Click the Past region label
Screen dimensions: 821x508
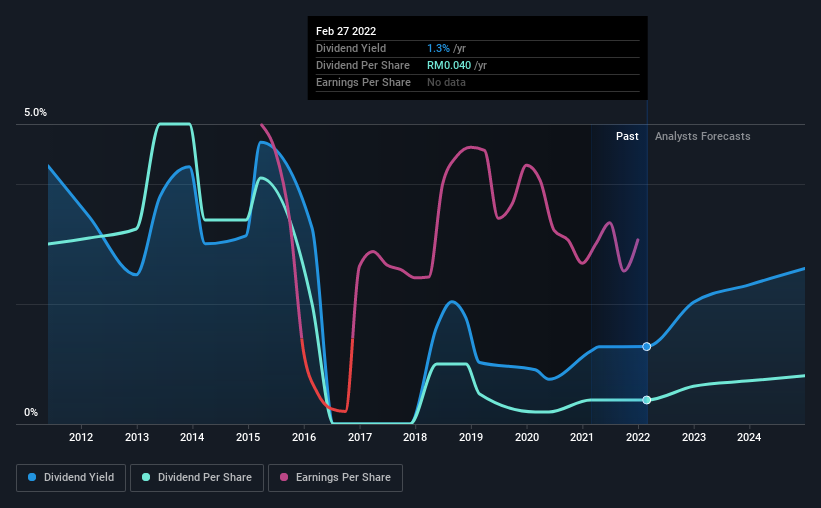tap(627, 136)
